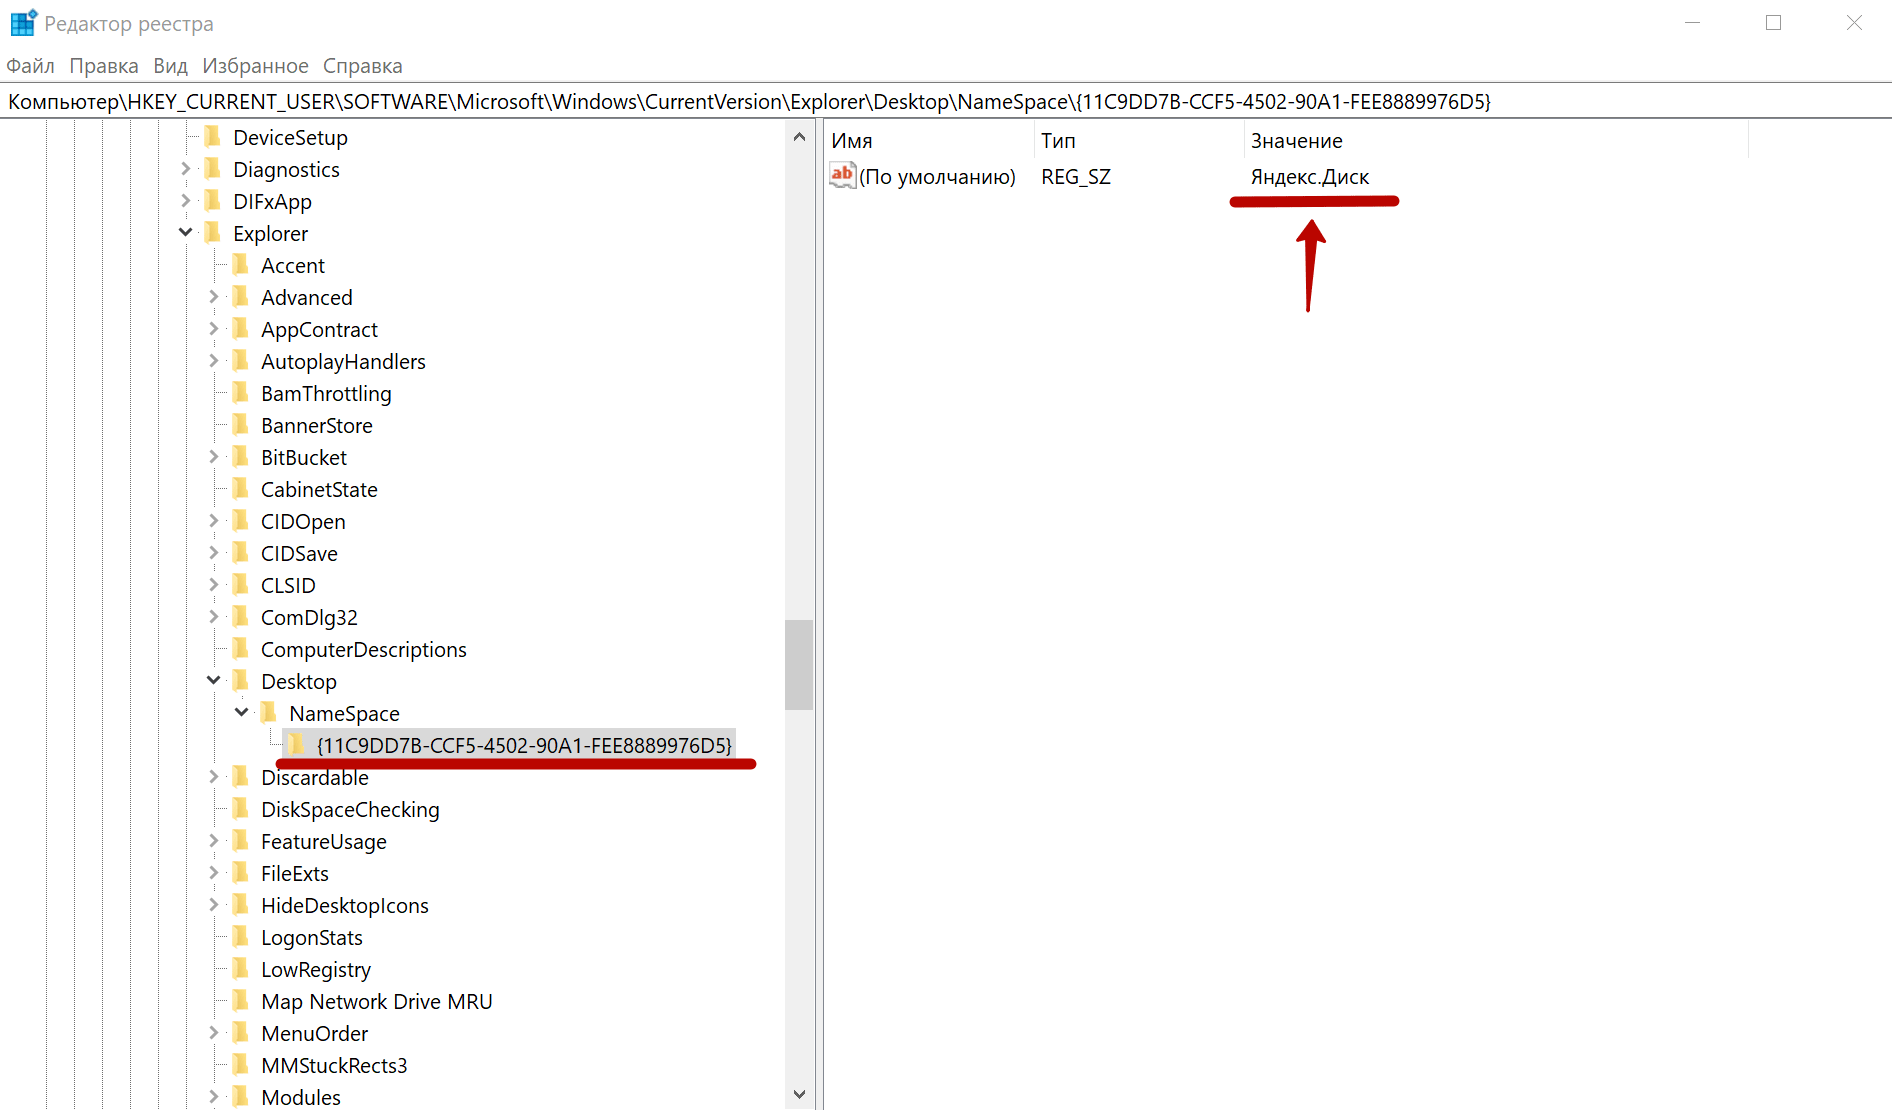The width and height of the screenshot is (1892, 1110).
Task: Click the {11C9DD7B-CCF5-4502-90A1-FEE8889976D5} folder icon
Action: click(296, 745)
